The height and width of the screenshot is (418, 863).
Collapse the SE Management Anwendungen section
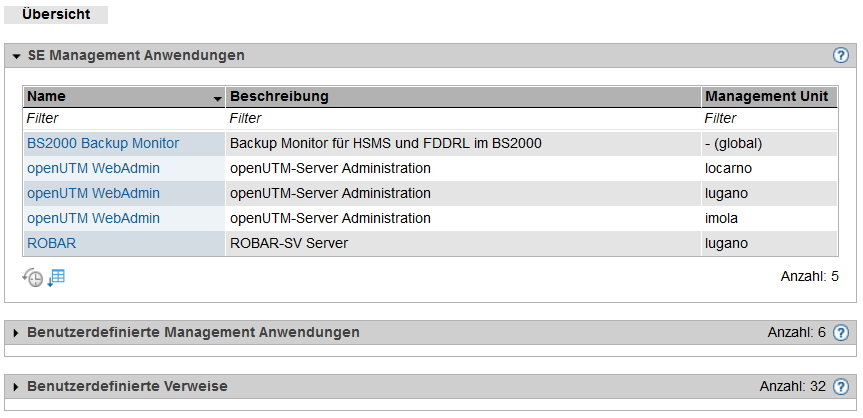coord(16,56)
